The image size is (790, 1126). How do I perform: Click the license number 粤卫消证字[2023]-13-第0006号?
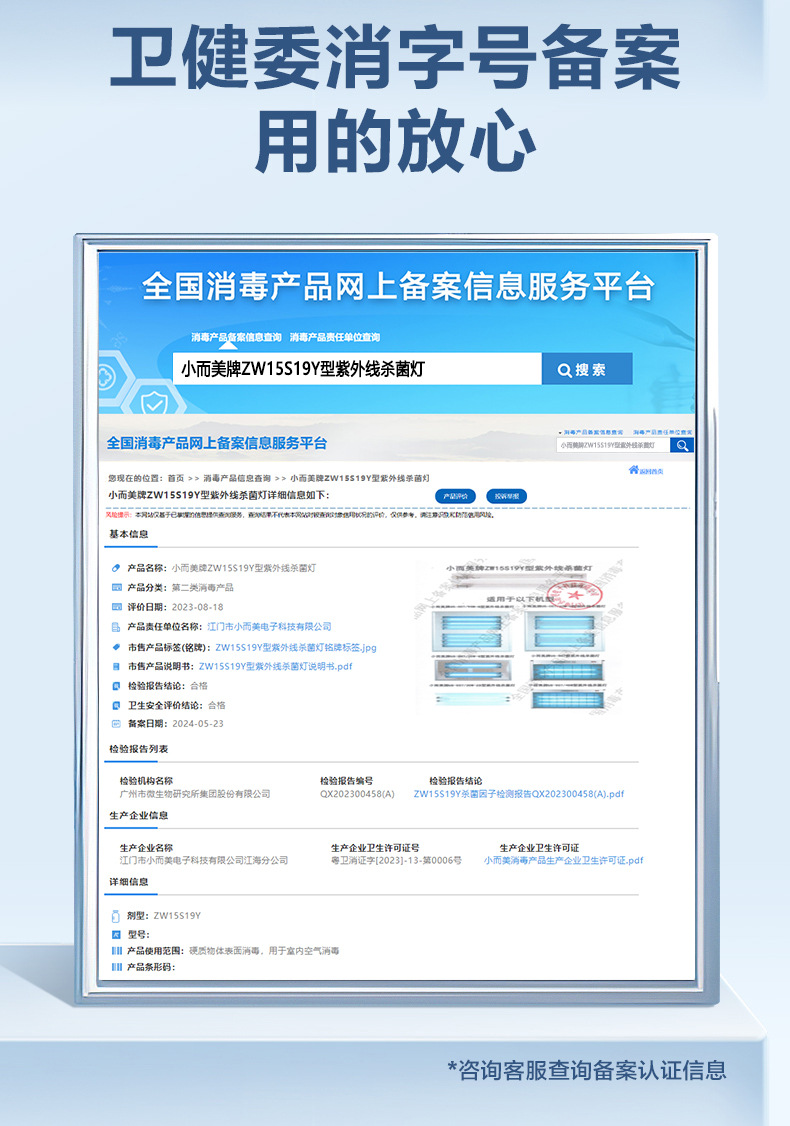396,860
